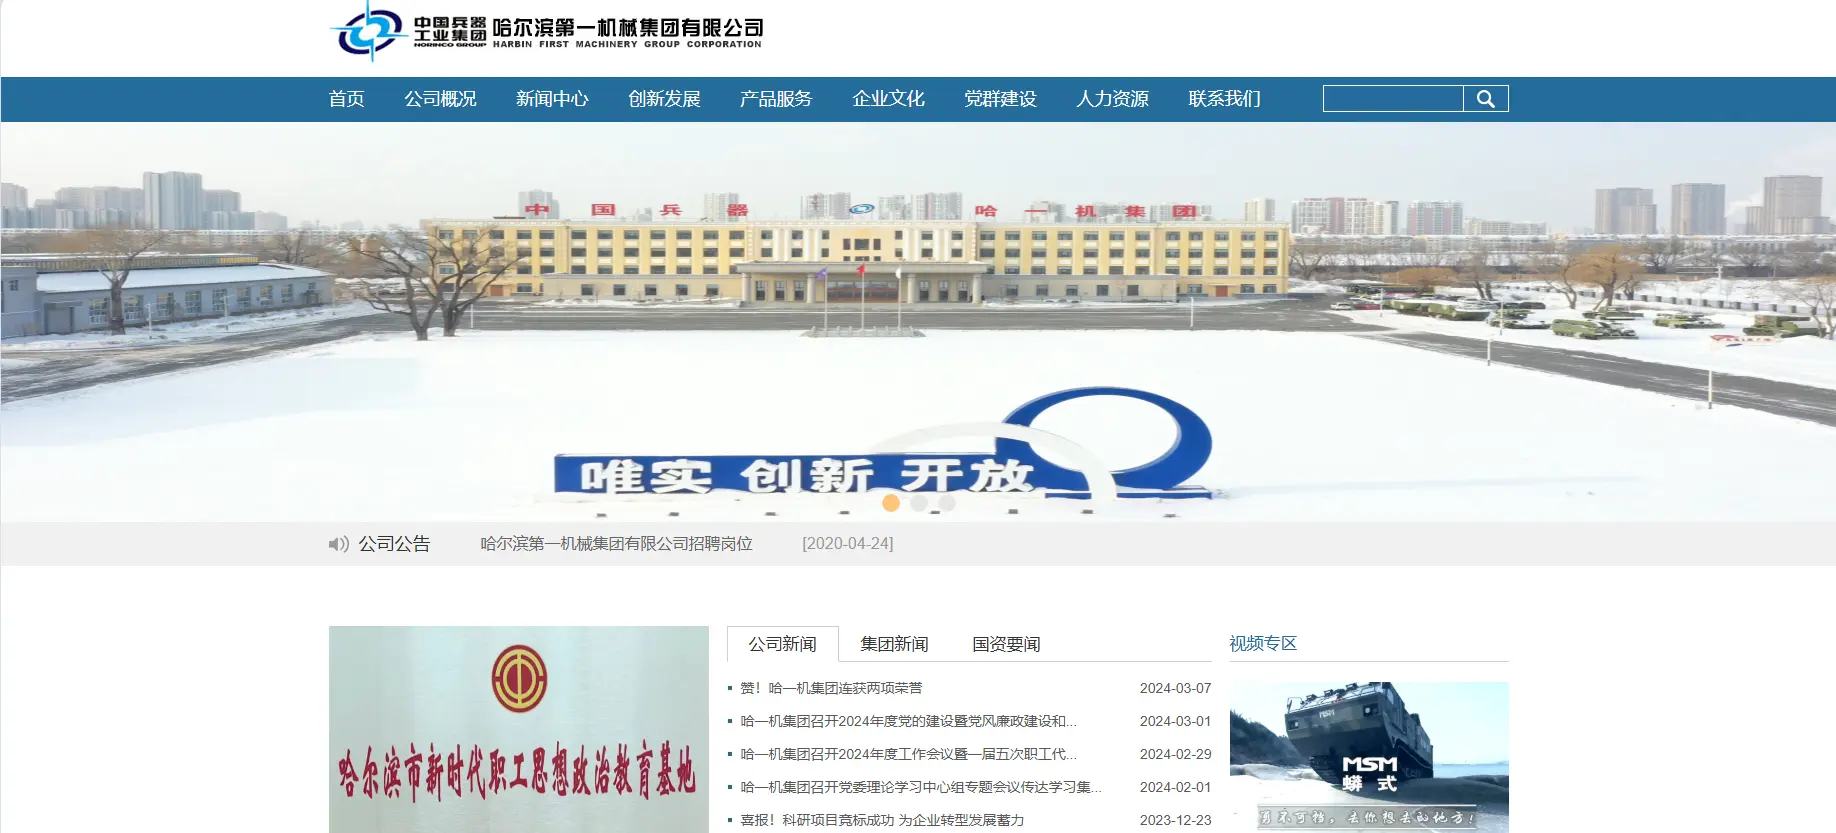1836x833 pixels.
Task: Click the search magnifier icon
Action: click(x=1485, y=98)
